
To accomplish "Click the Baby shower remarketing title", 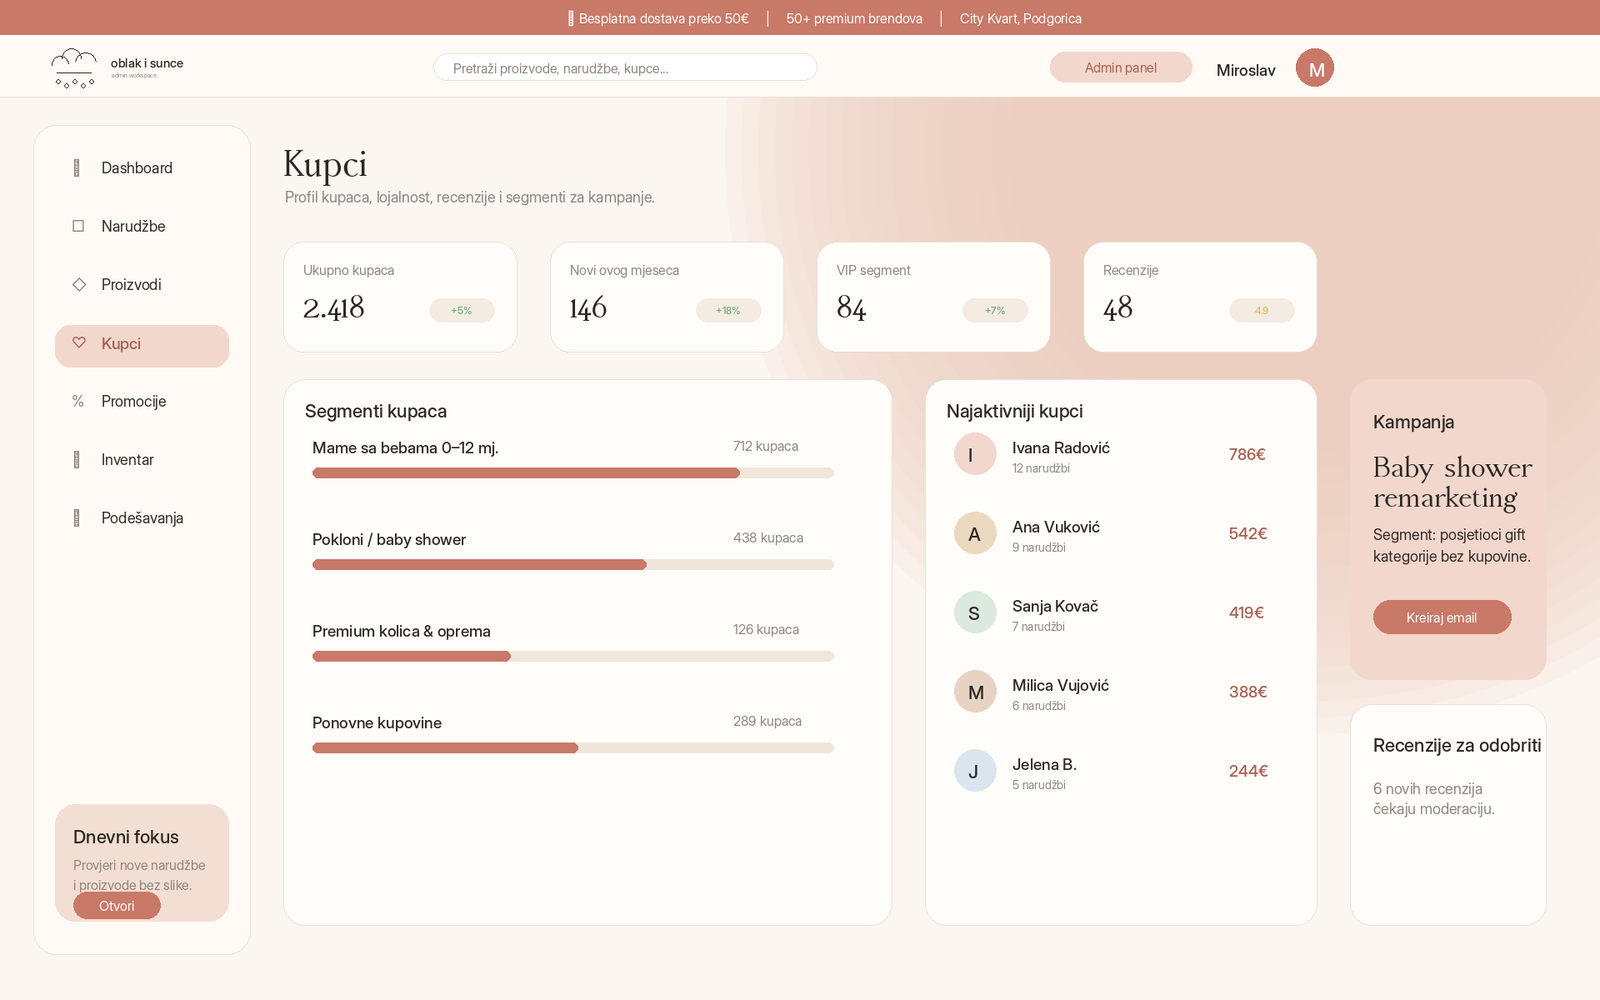I will pyautogui.click(x=1452, y=483).
